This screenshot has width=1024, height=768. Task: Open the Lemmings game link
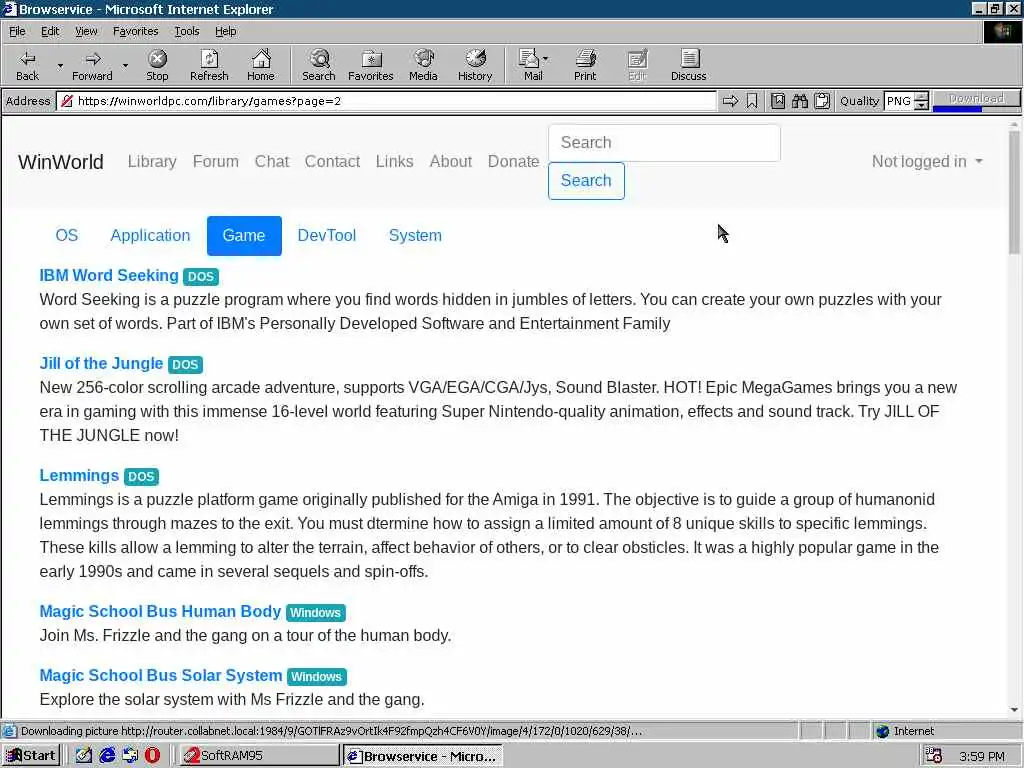79,475
